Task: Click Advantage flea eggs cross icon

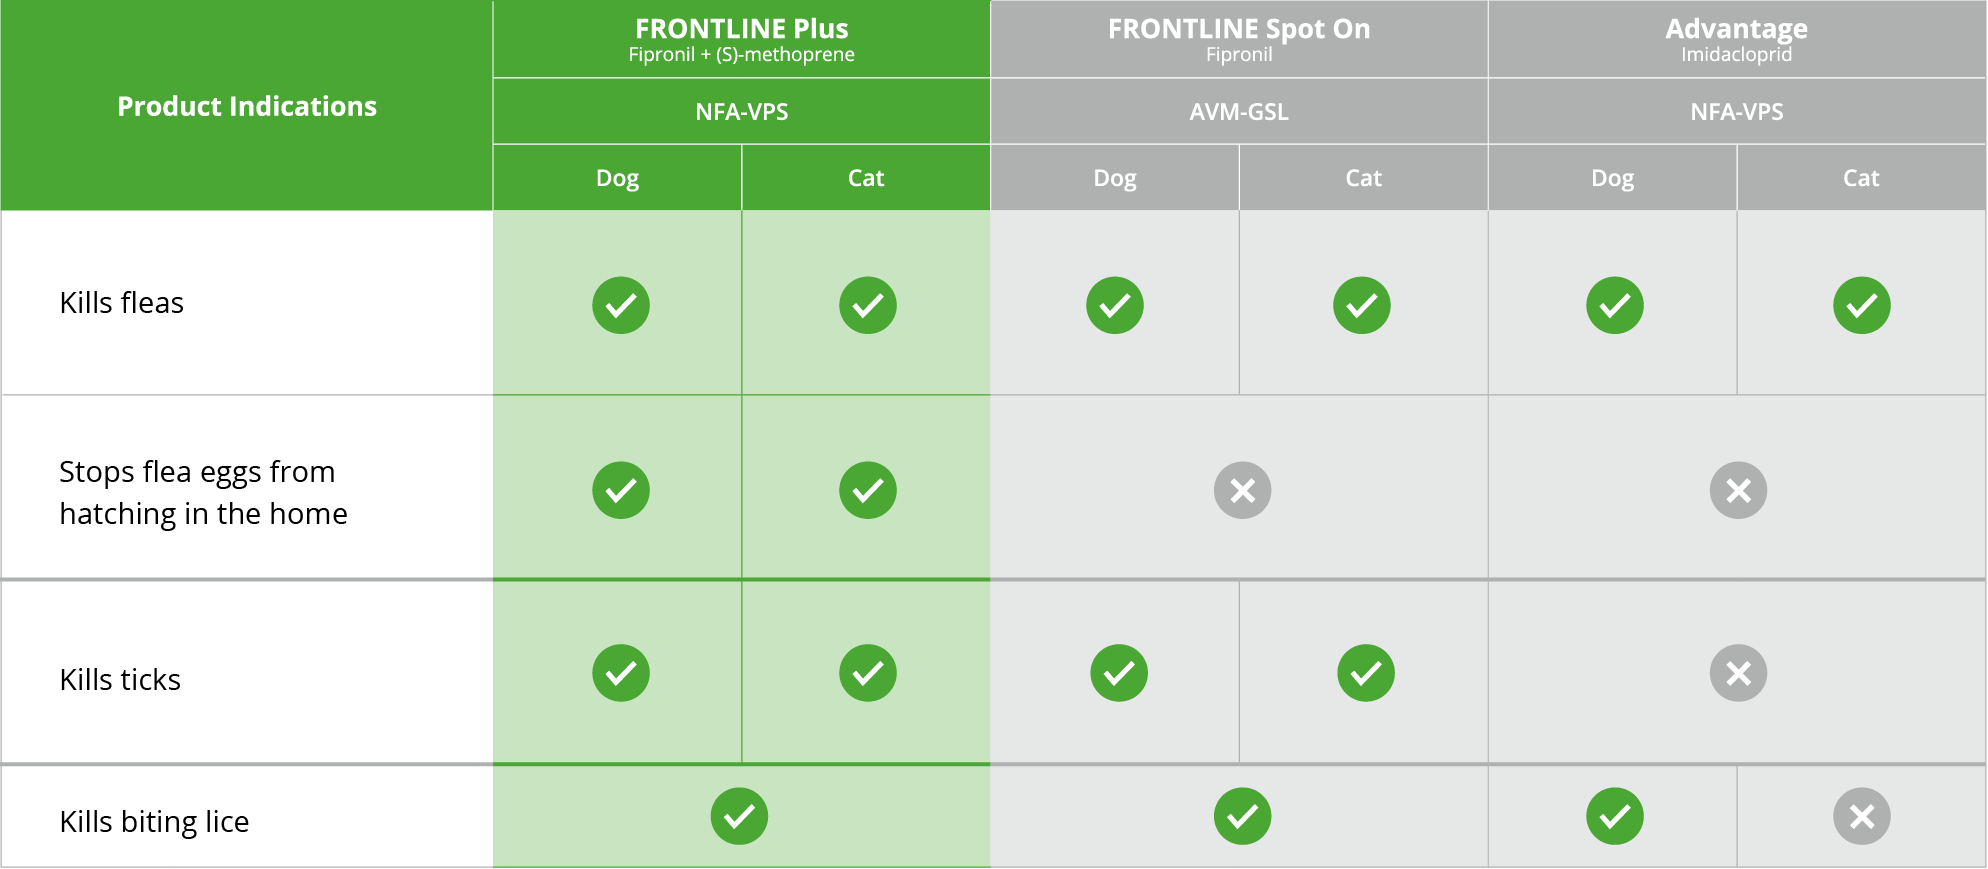Action: (x=1738, y=490)
